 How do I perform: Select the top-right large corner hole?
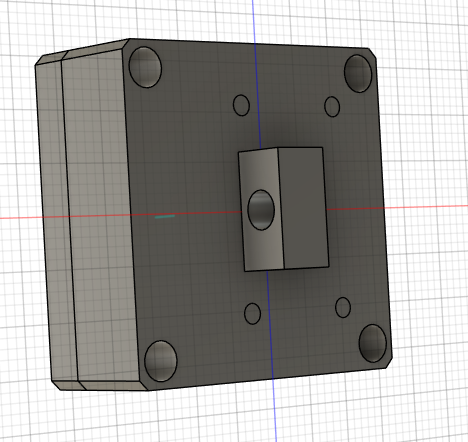(358, 74)
